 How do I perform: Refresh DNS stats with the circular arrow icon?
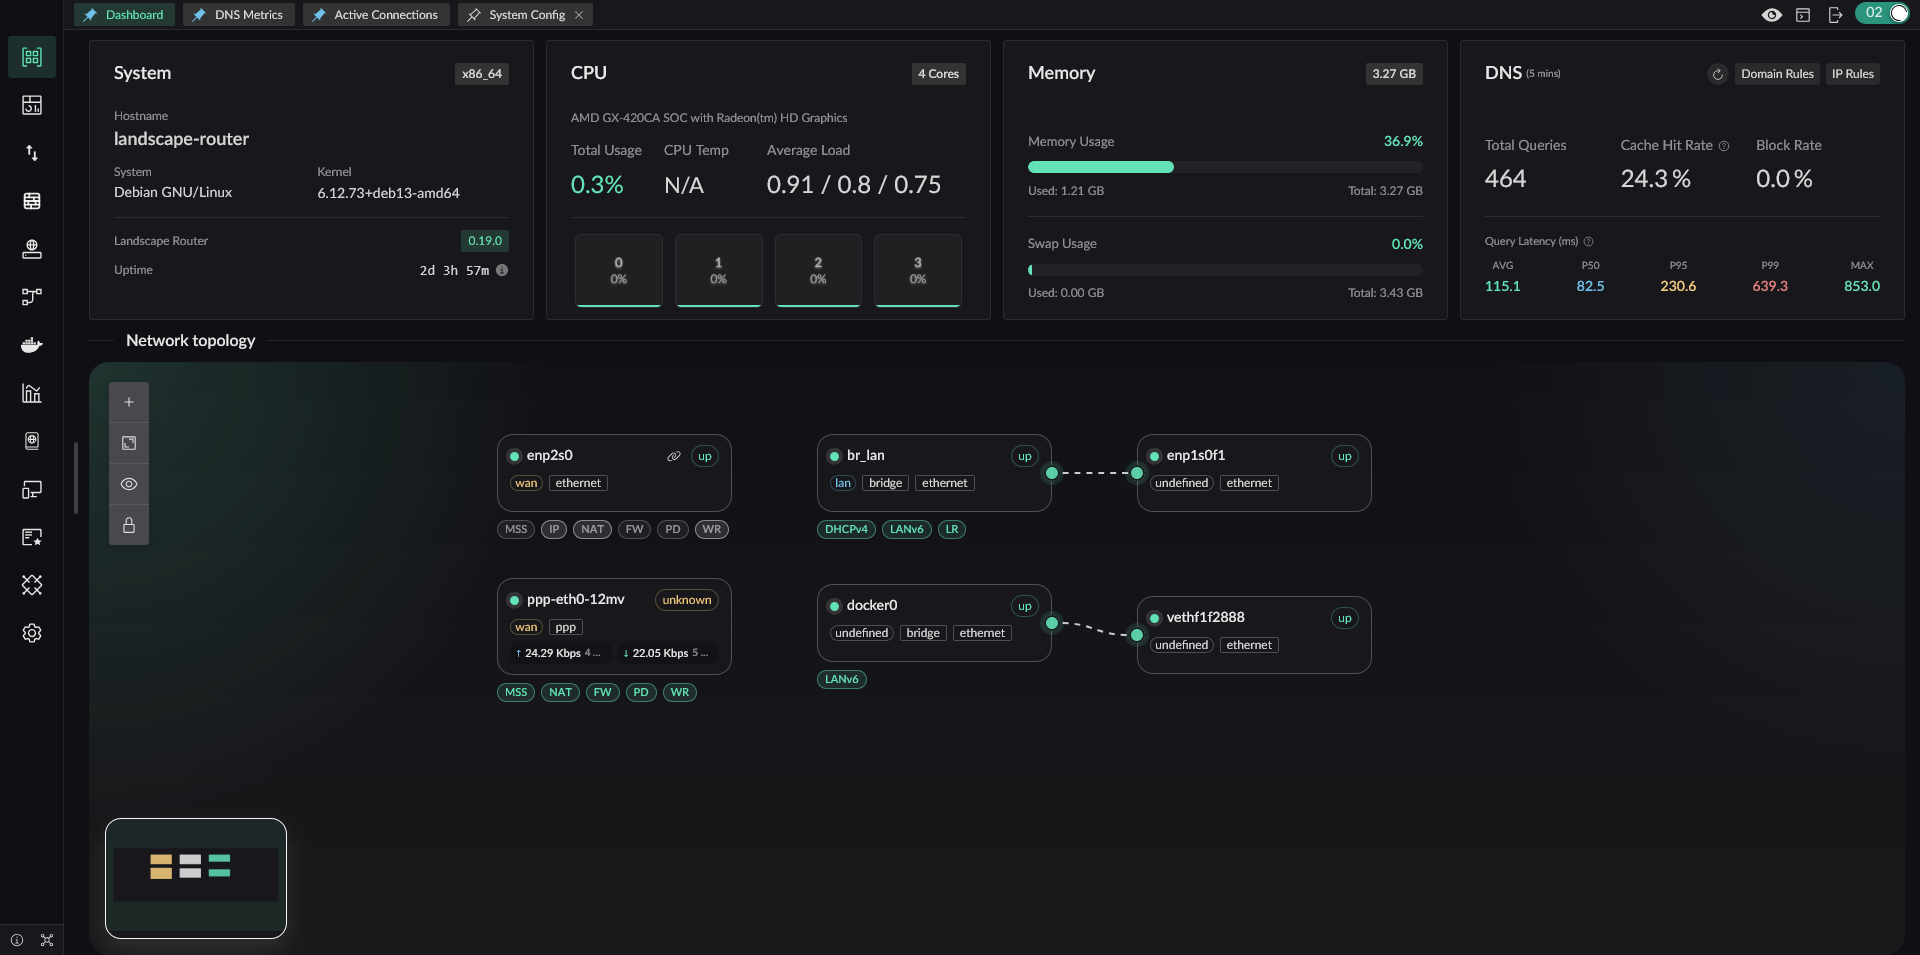coord(1718,74)
